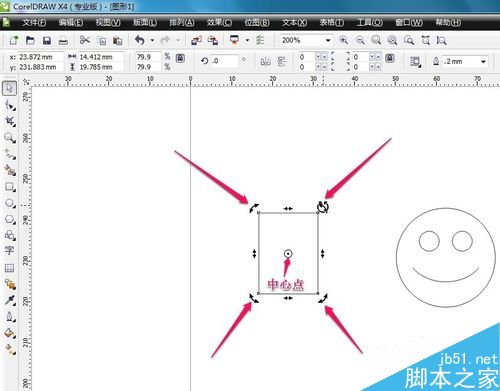The image size is (500, 391).
Task: Mirror the selected object vertically
Action: [x=282, y=62]
